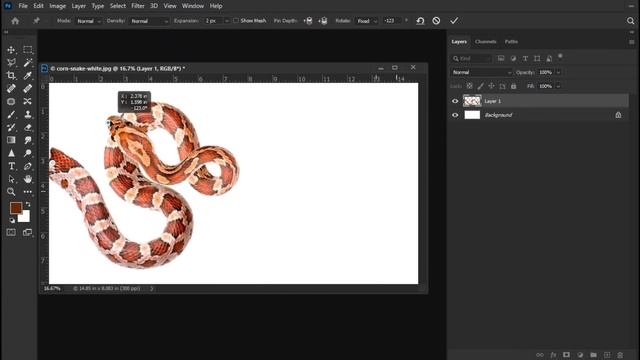Click the rotate angle input field
Viewport: 640px width, 360px height.
392,21
